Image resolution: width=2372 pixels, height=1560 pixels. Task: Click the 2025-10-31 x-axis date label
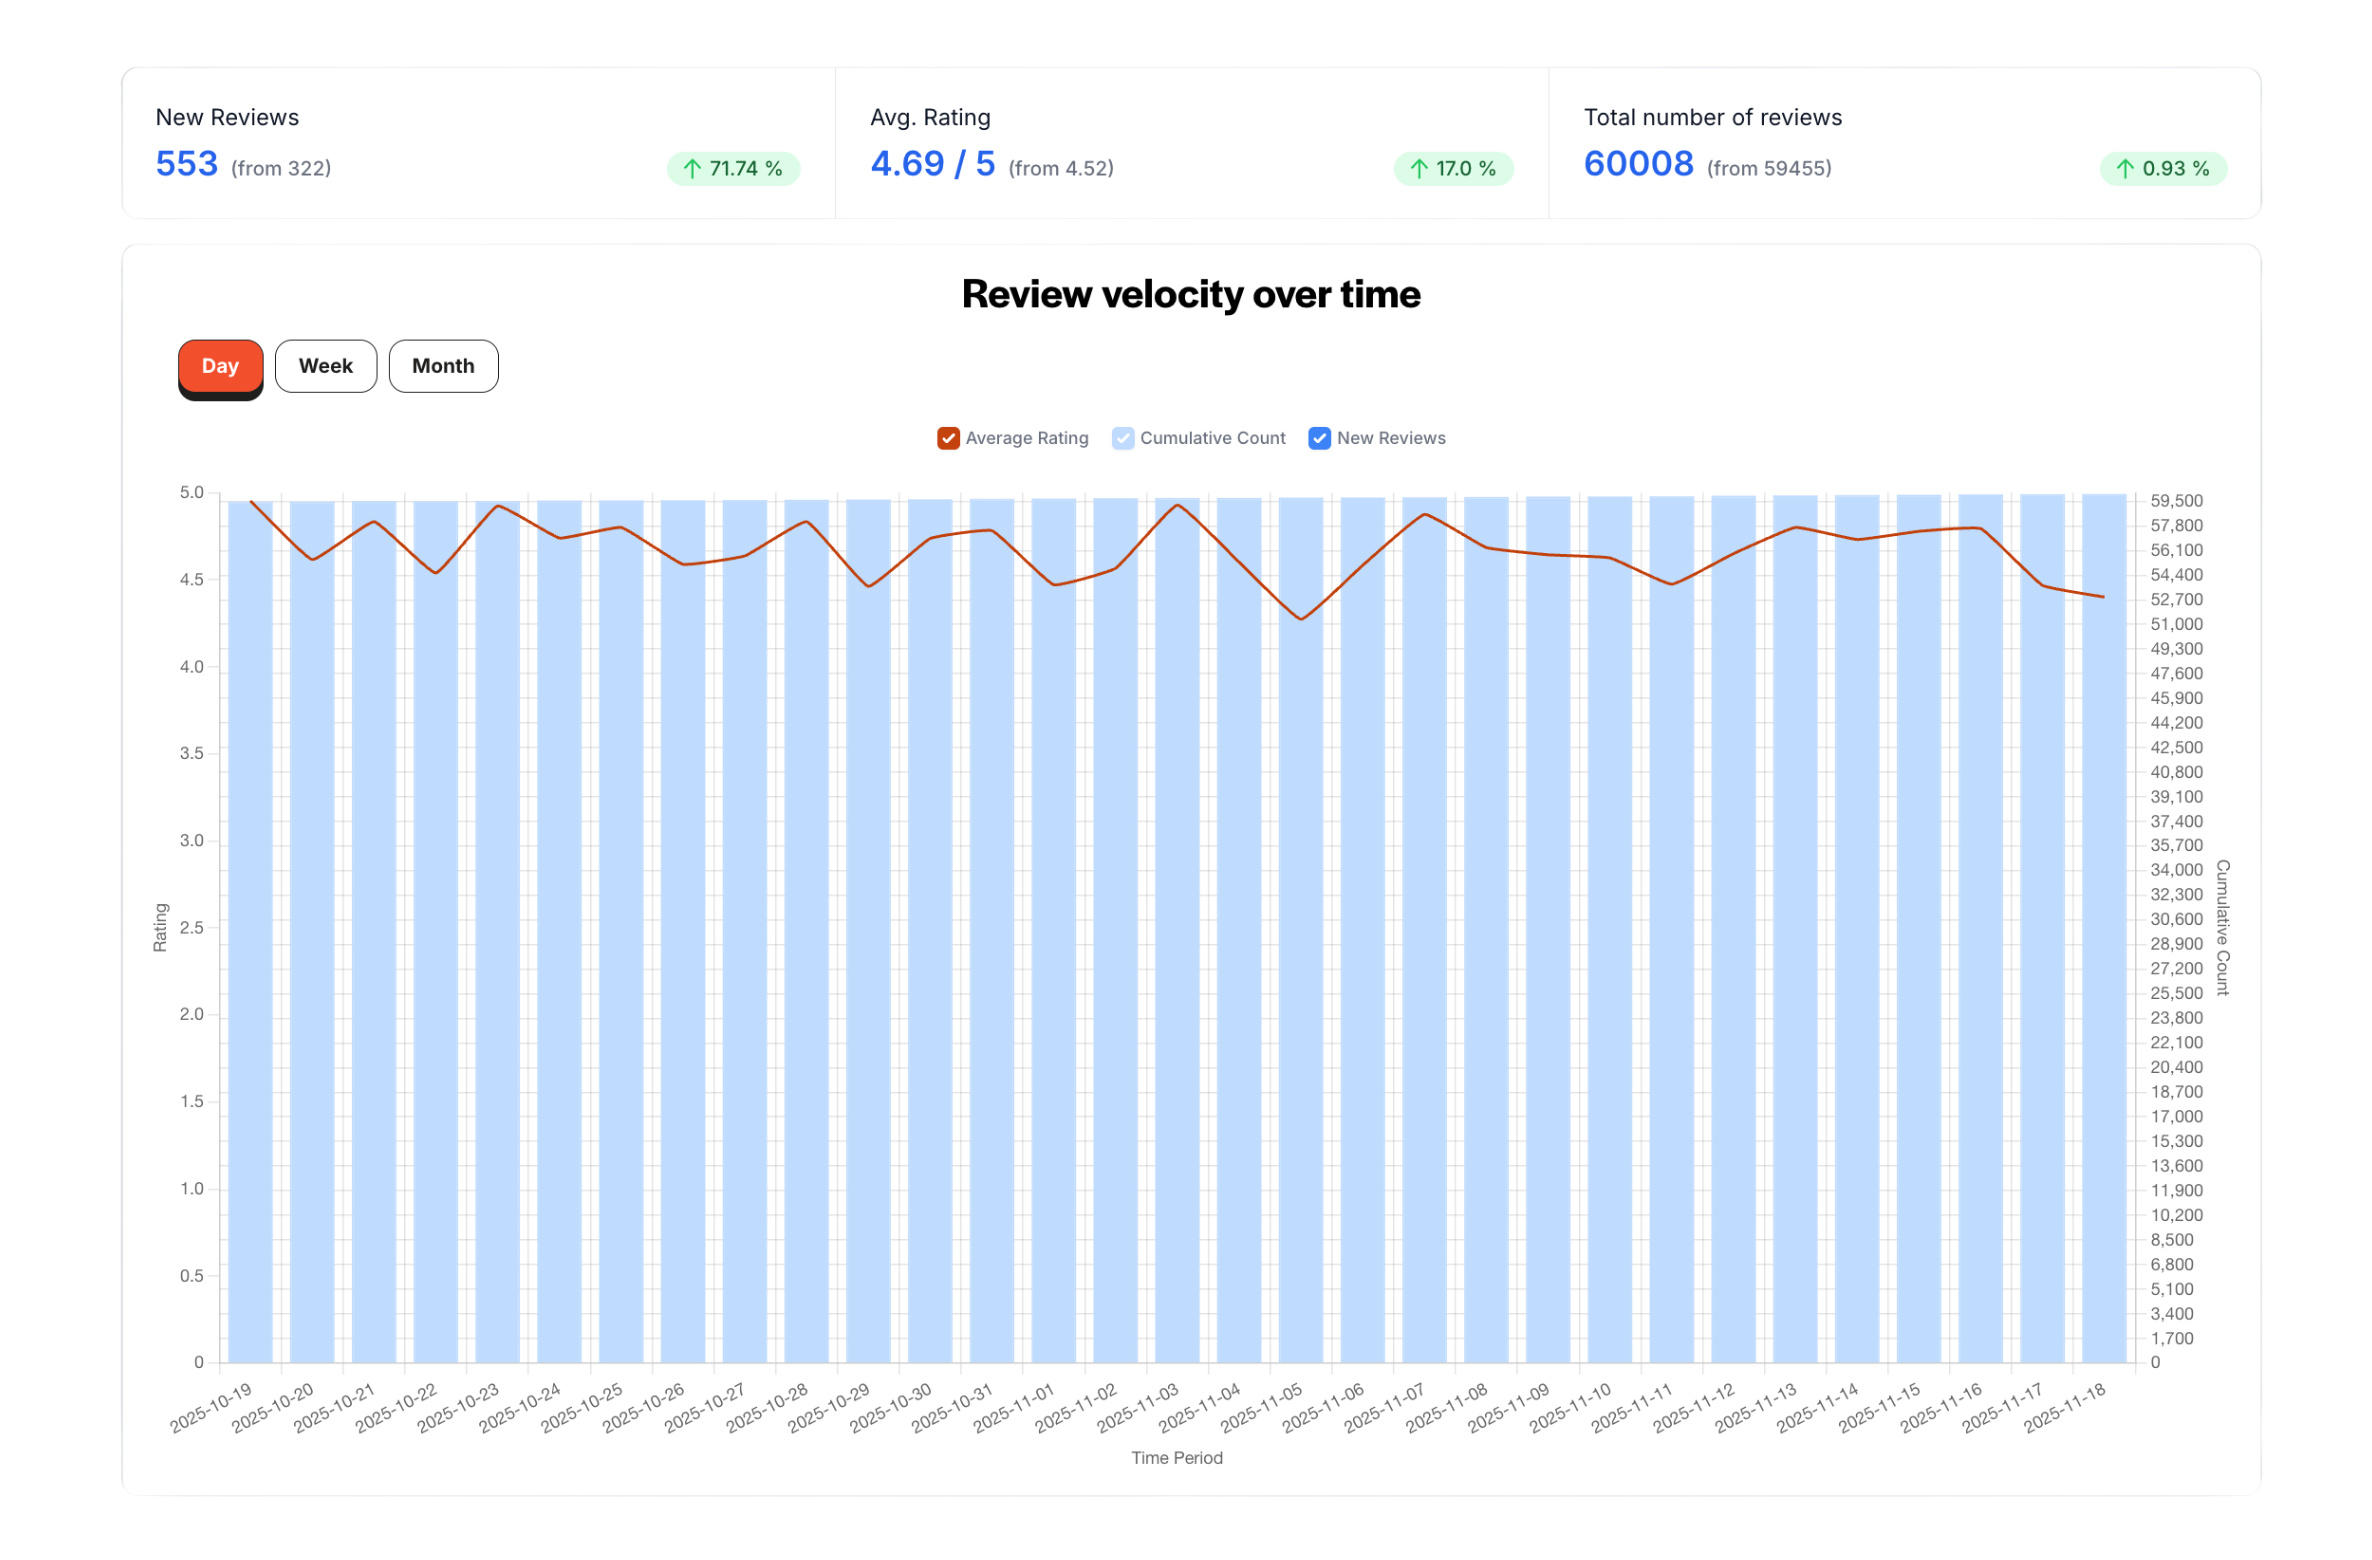[x=951, y=1408]
